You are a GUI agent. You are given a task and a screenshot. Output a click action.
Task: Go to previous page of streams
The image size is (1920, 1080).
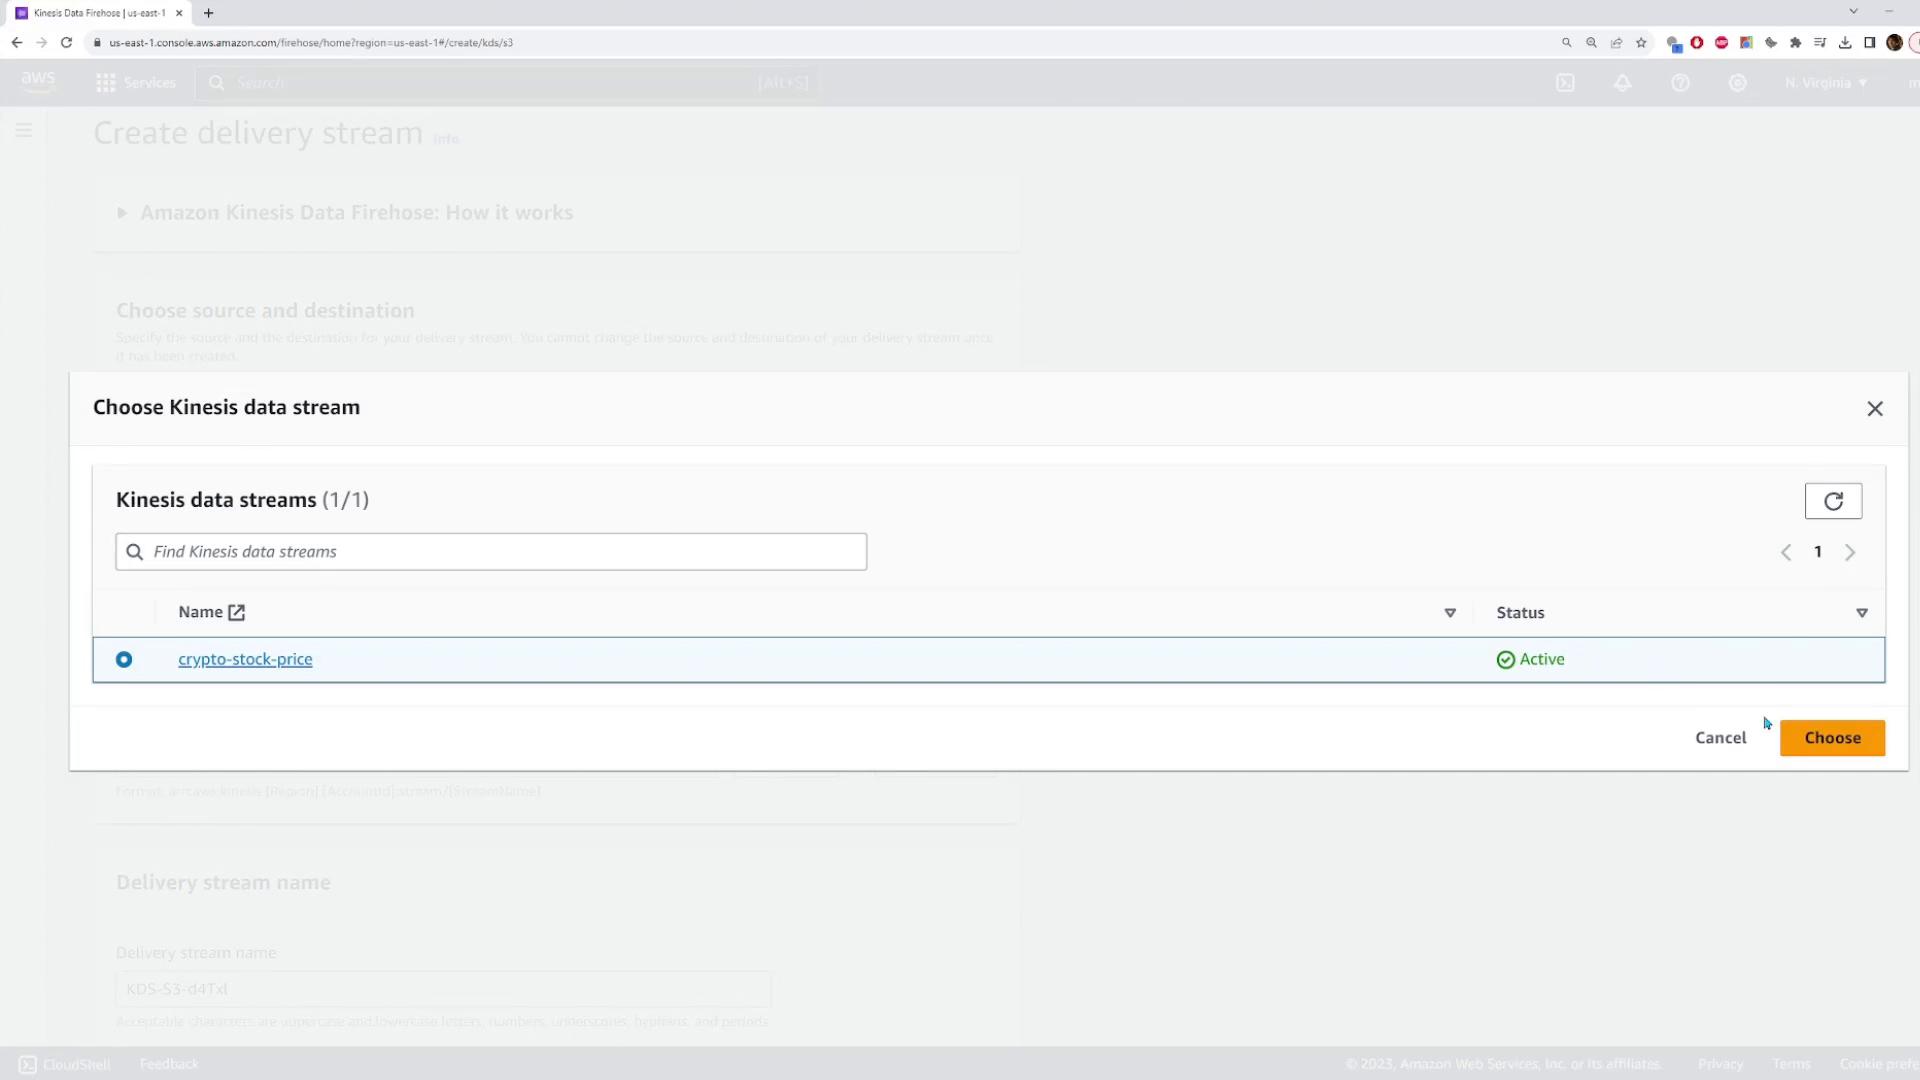1786,552
